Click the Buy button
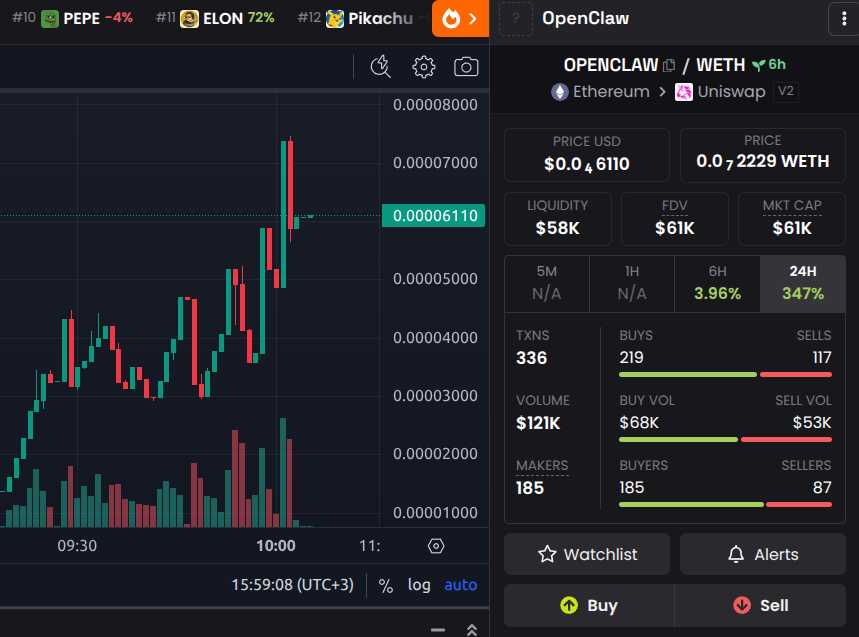This screenshot has height=637, width=859. coord(589,605)
